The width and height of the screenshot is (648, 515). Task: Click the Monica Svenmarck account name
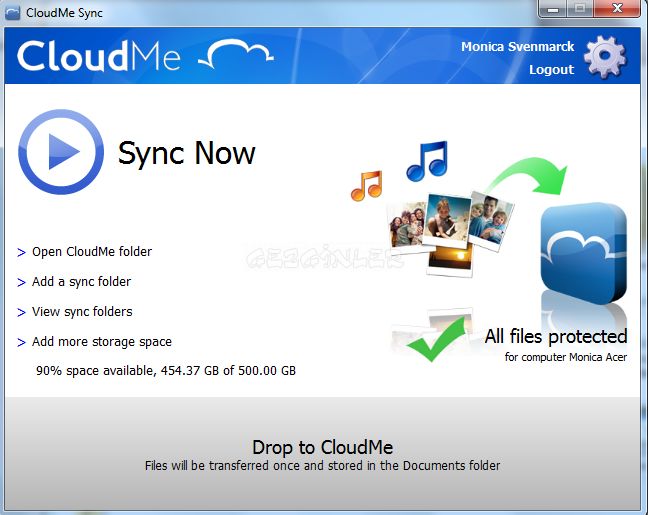click(517, 47)
